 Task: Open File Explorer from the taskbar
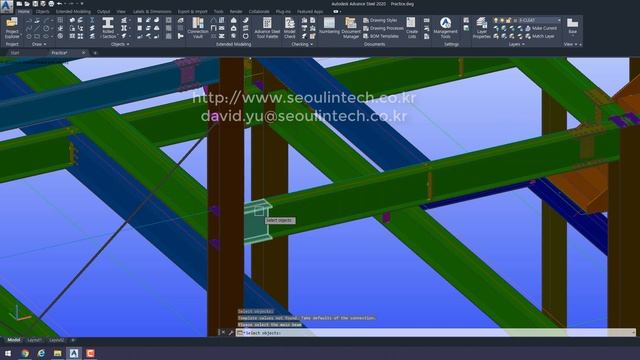pyautogui.click(x=58, y=353)
